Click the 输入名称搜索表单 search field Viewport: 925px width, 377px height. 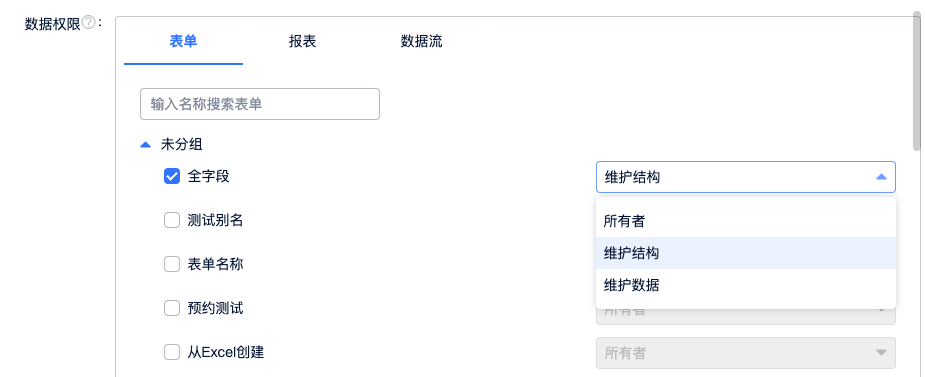pos(260,104)
